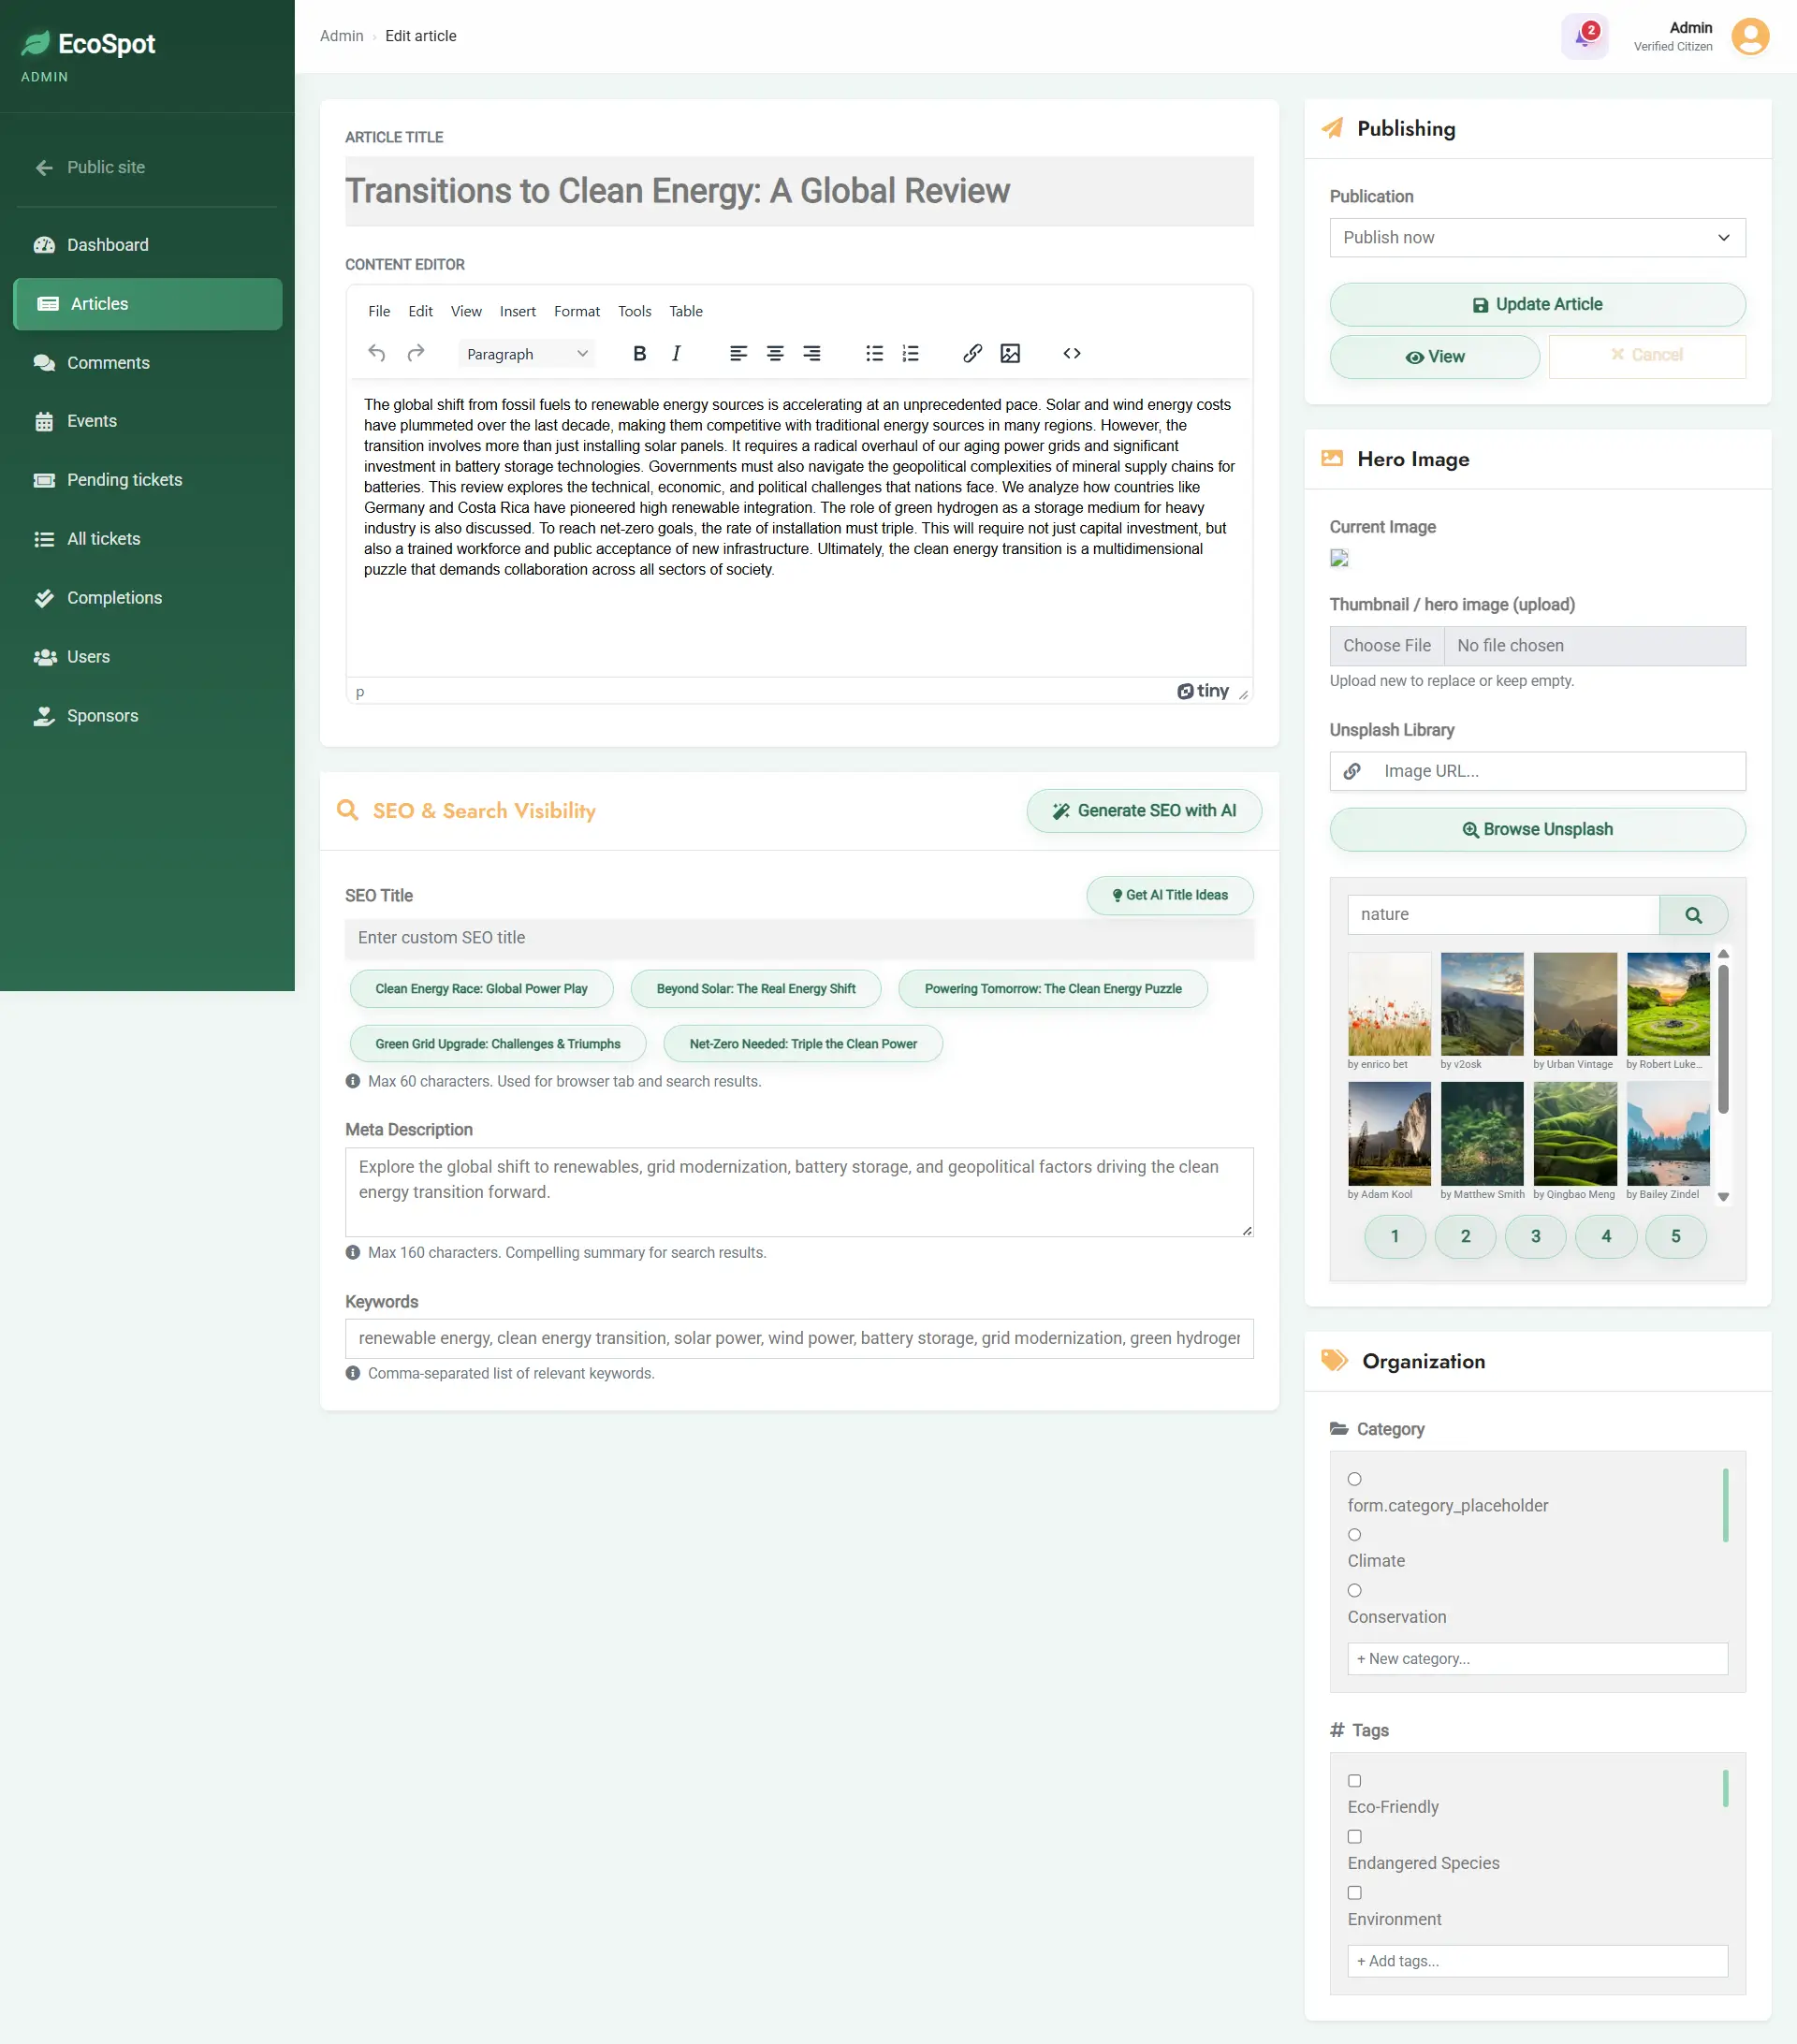The width and height of the screenshot is (1797, 2044).
Task: Open the notifications bell icon
Action: coord(1583,37)
